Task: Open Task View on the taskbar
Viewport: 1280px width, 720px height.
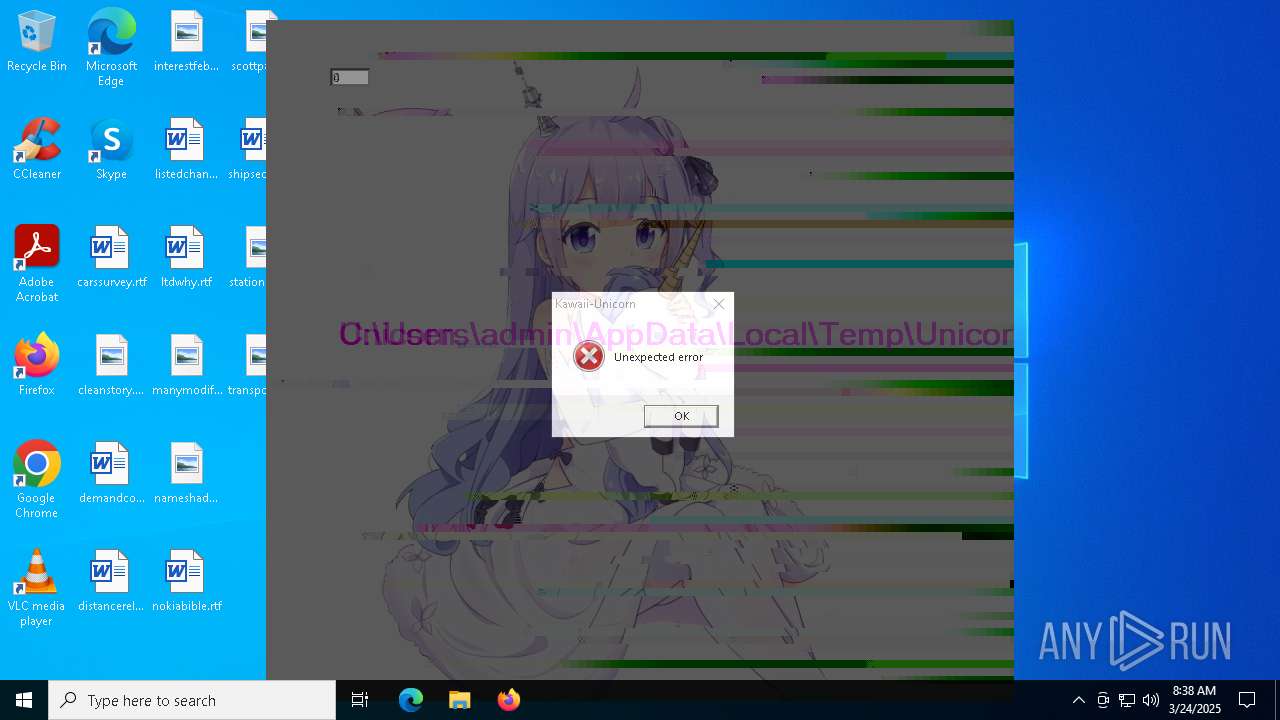Action: coord(360,700)
